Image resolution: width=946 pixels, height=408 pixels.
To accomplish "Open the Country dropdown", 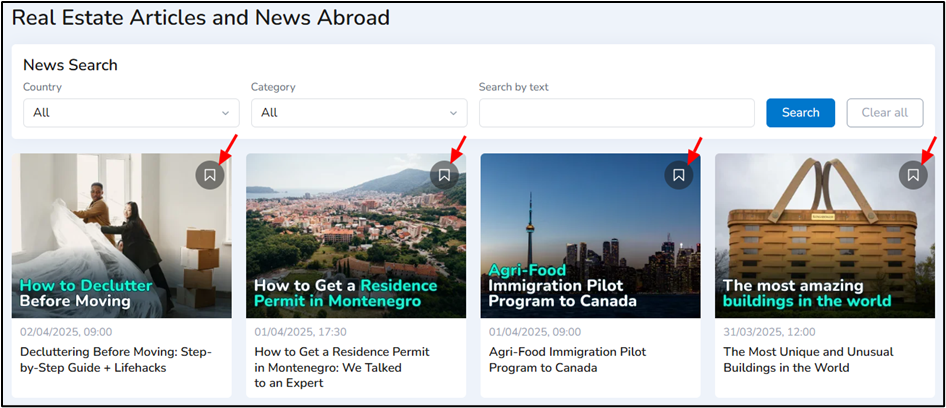I will [x=131, y=113].
